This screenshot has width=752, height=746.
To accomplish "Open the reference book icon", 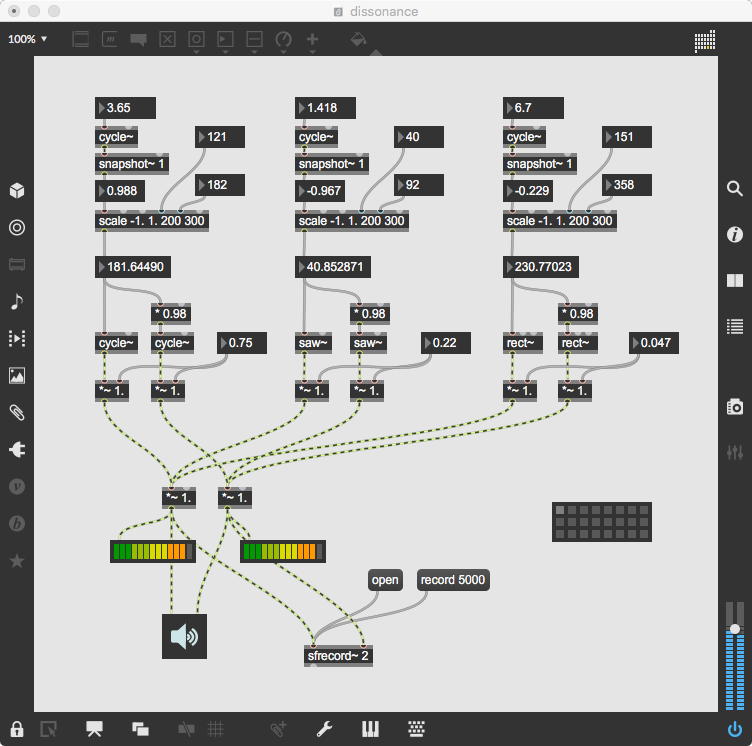I will click(x=735, y=280).
